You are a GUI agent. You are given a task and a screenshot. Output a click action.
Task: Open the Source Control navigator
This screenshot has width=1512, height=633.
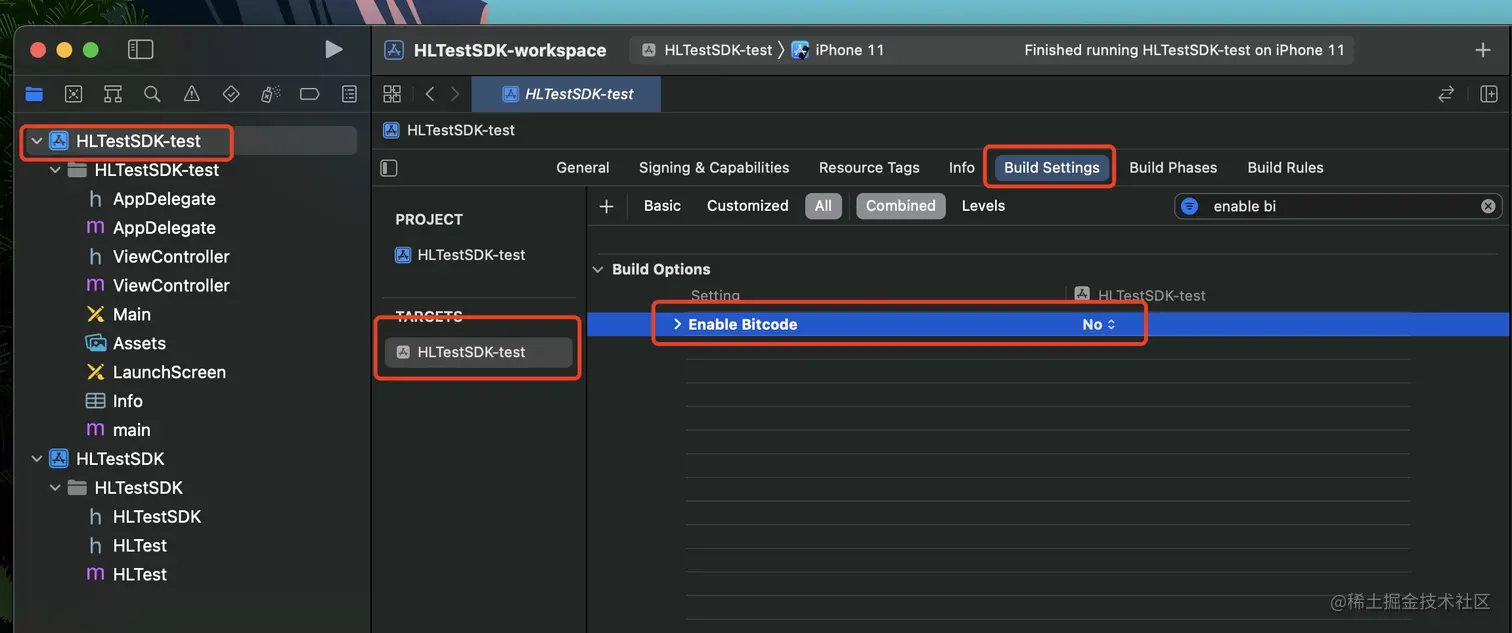pyautogui.click(x=73, y=94)
